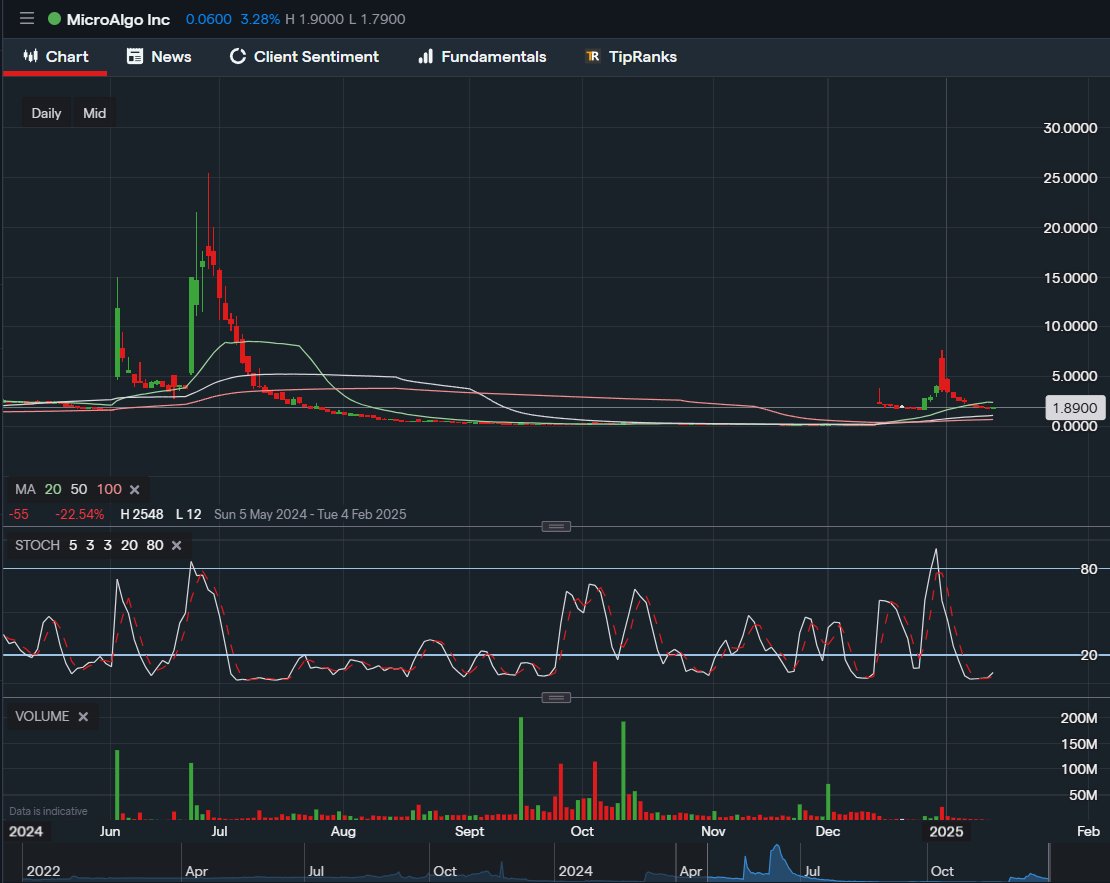
Task: Open the TipRanks tab
Action: [631, 57]
